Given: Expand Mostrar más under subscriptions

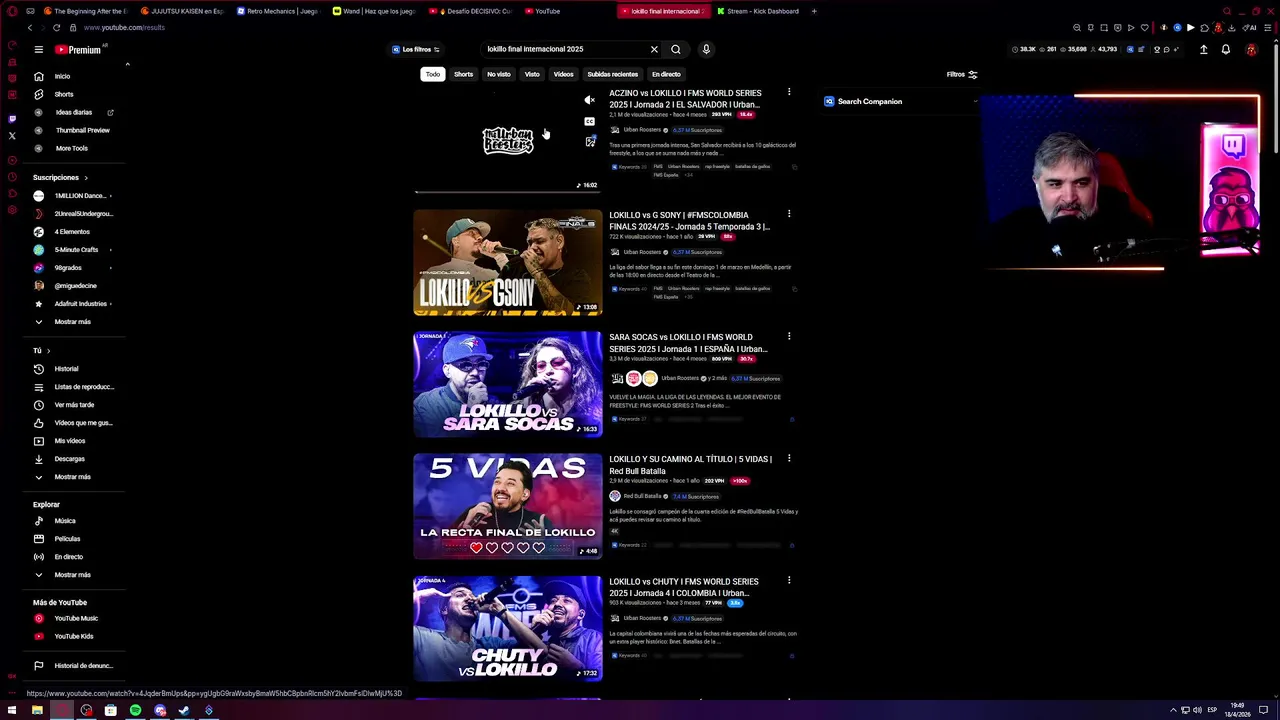Looking at the screenshot, I should (79, 322).
